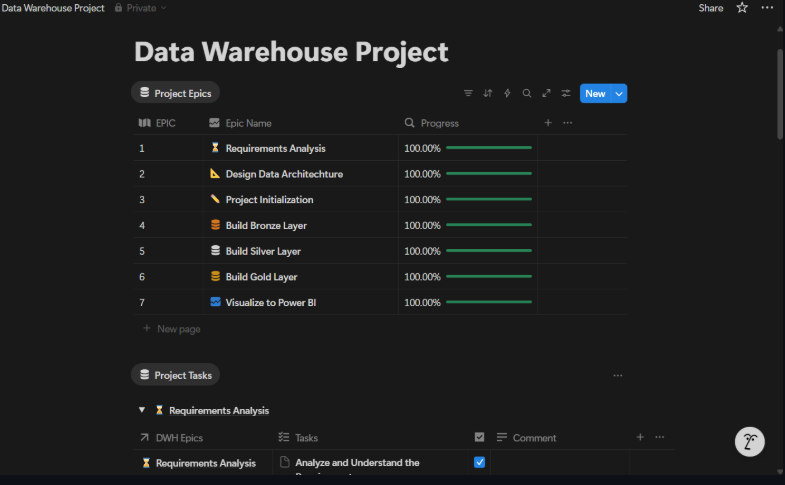785x485 pixels.
Task: Toggle the checkbox for Analyze and Understand task
Action: [479, 462]
